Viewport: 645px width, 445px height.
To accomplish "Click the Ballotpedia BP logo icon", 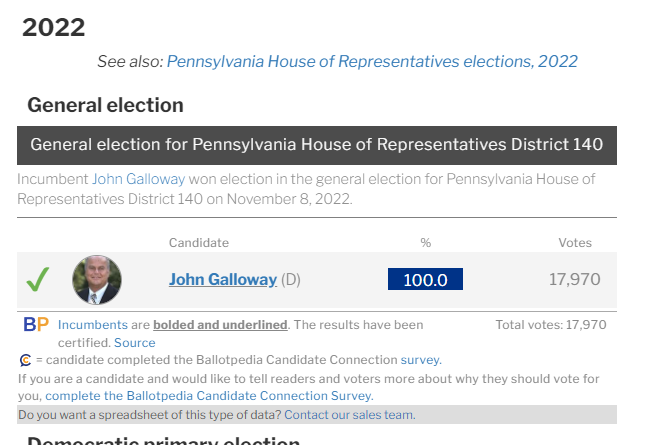I will (x=36, y=325).
